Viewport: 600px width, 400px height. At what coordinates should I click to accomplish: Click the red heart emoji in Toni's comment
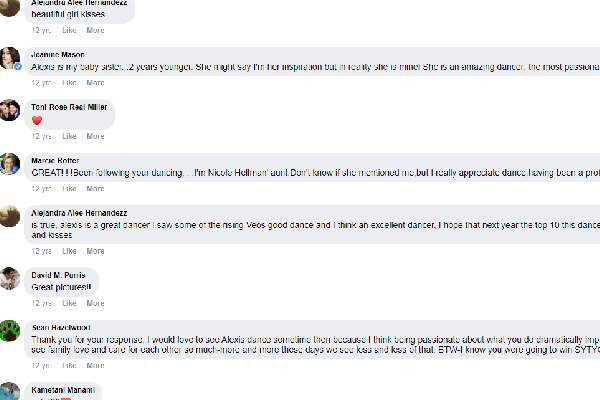point(37,121)
